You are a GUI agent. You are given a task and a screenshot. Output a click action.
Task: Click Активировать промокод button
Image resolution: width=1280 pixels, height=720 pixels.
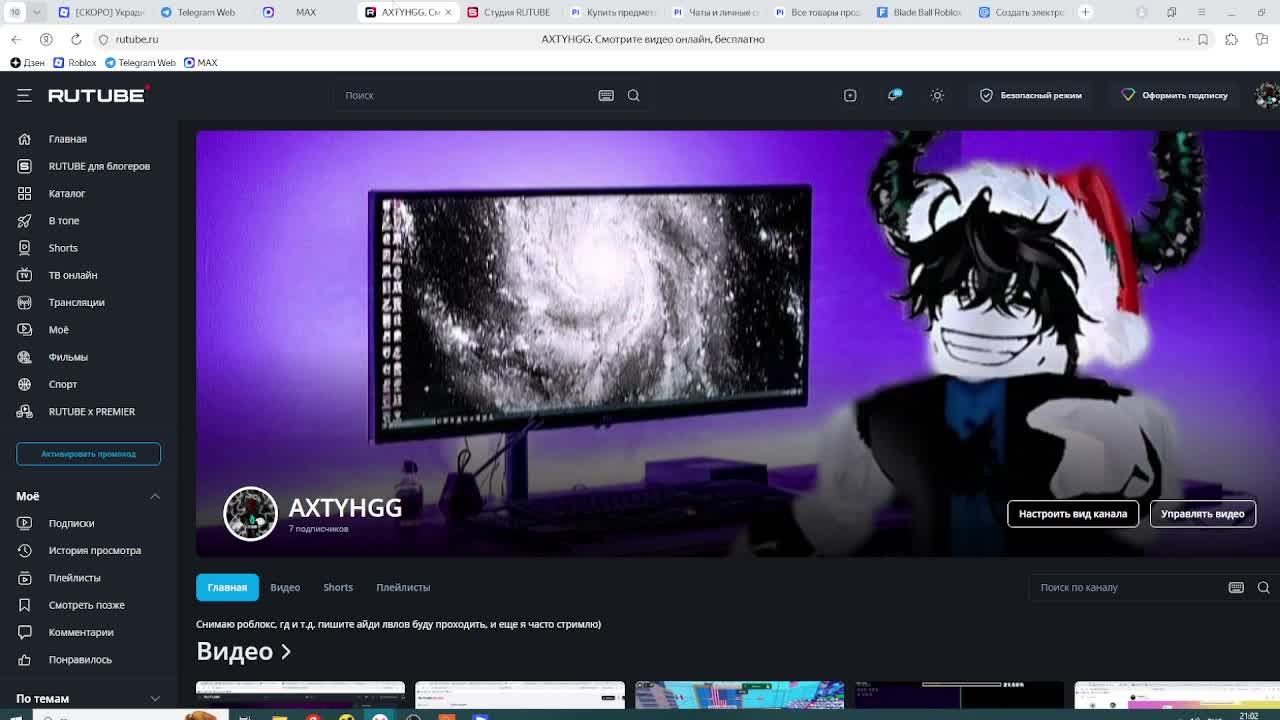click(88, 454)
